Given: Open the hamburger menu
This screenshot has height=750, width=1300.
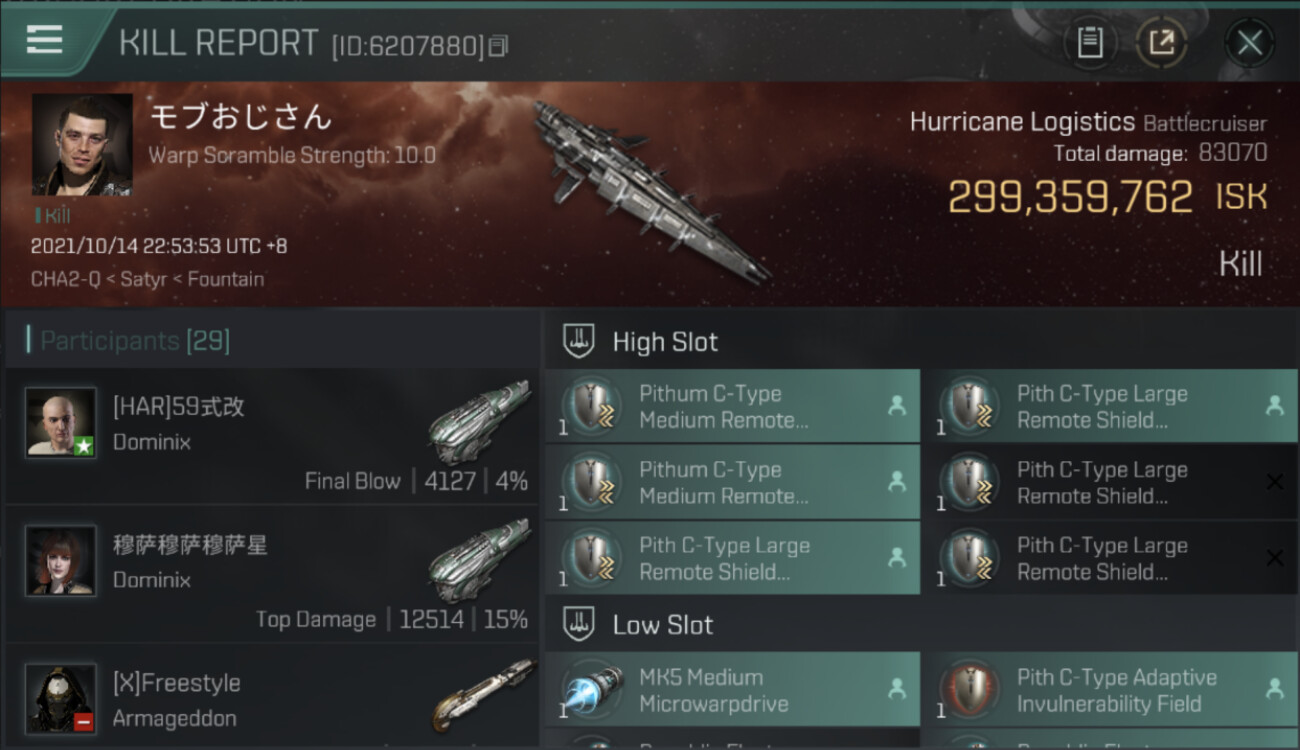Looking at the screenshot, I should tap(45, 40).
